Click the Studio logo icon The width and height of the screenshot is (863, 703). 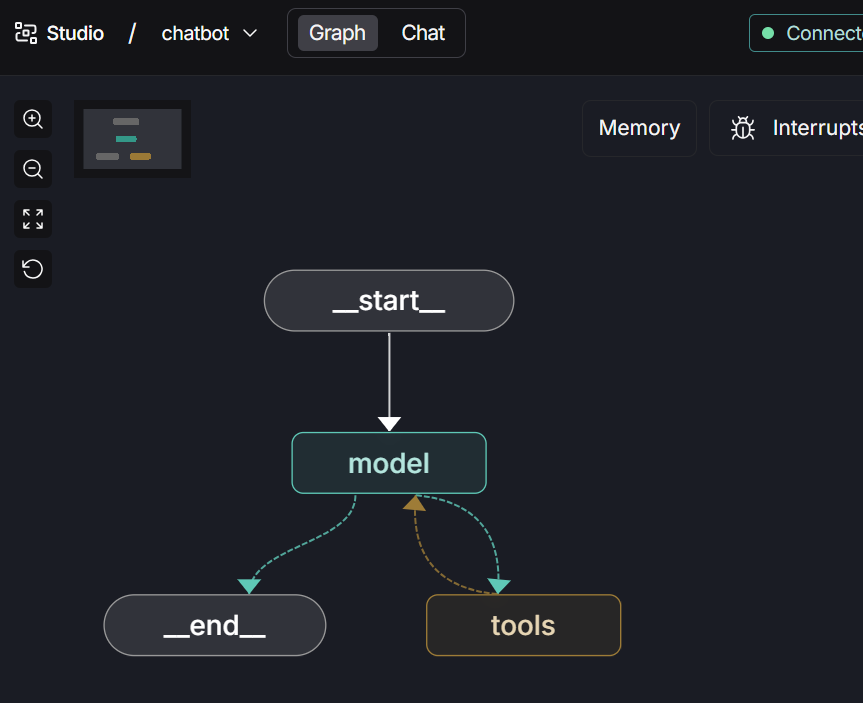[25, 33]
